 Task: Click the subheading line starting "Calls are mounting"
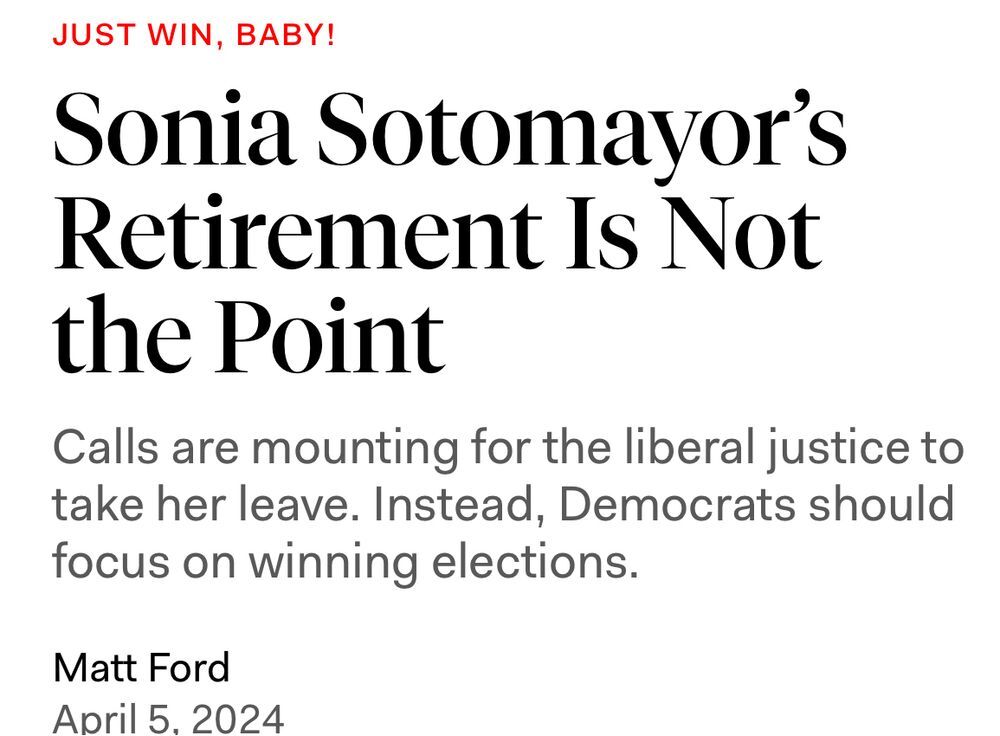(x=508, y=448)
